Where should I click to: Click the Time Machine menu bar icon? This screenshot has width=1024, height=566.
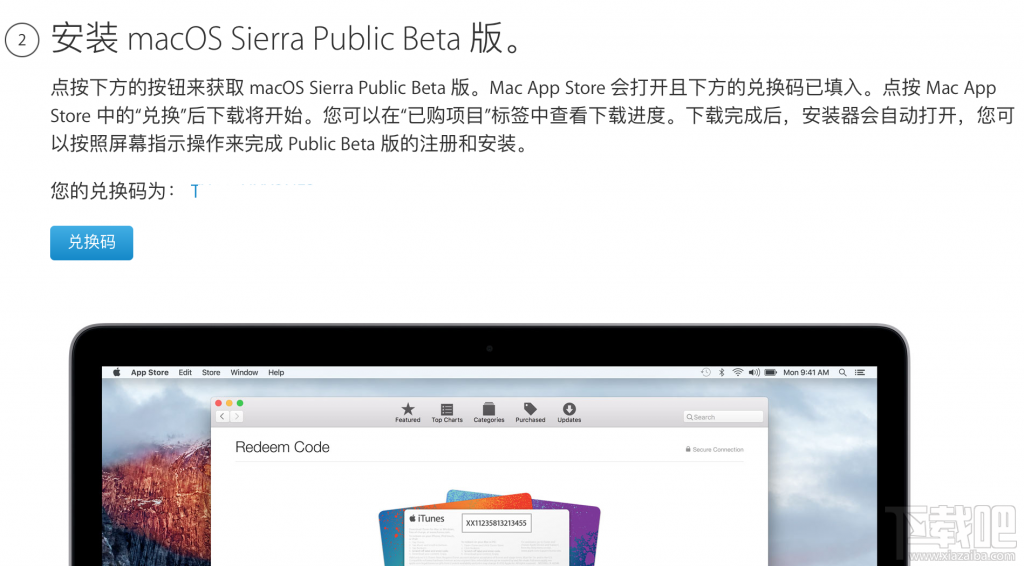[x=706, y=372]
